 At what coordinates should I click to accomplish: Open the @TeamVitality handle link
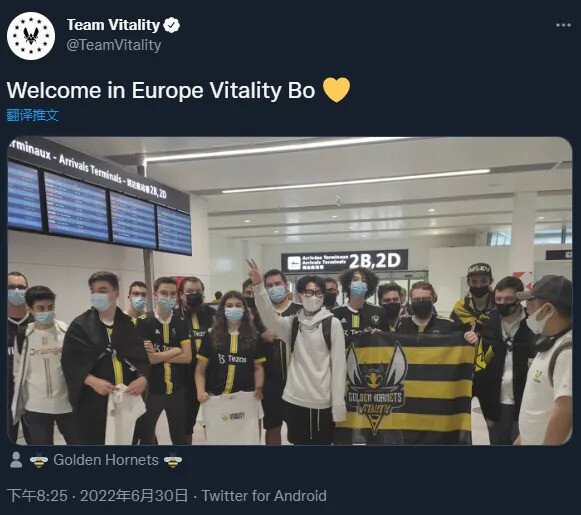[x=113, y=45]
